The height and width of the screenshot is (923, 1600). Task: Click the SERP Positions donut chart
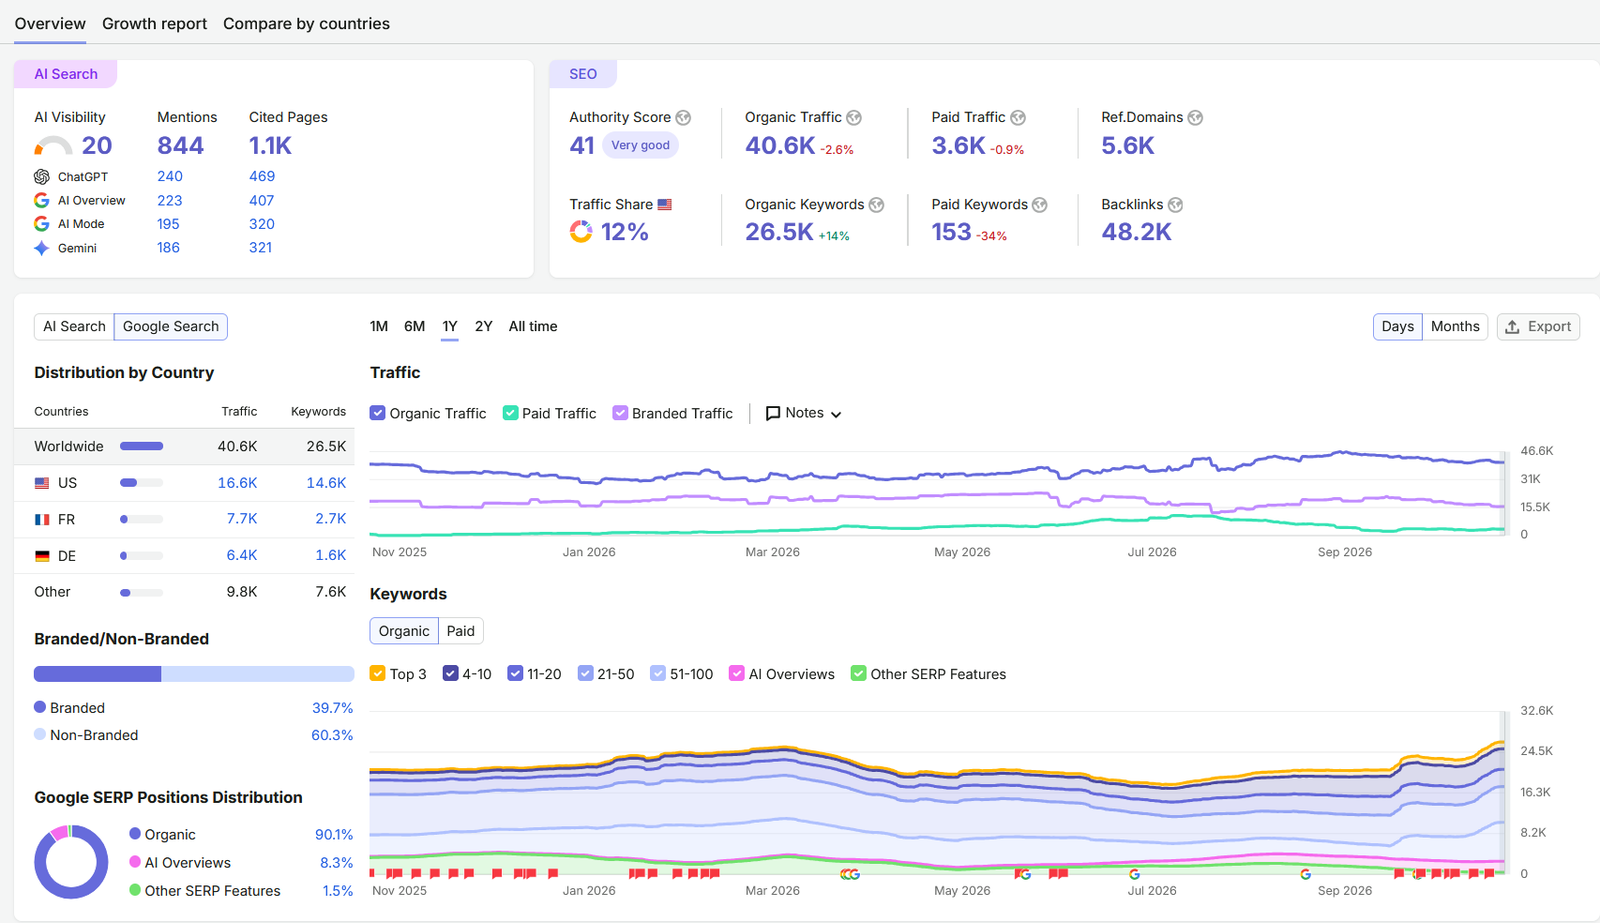click(x=71, y=862)
